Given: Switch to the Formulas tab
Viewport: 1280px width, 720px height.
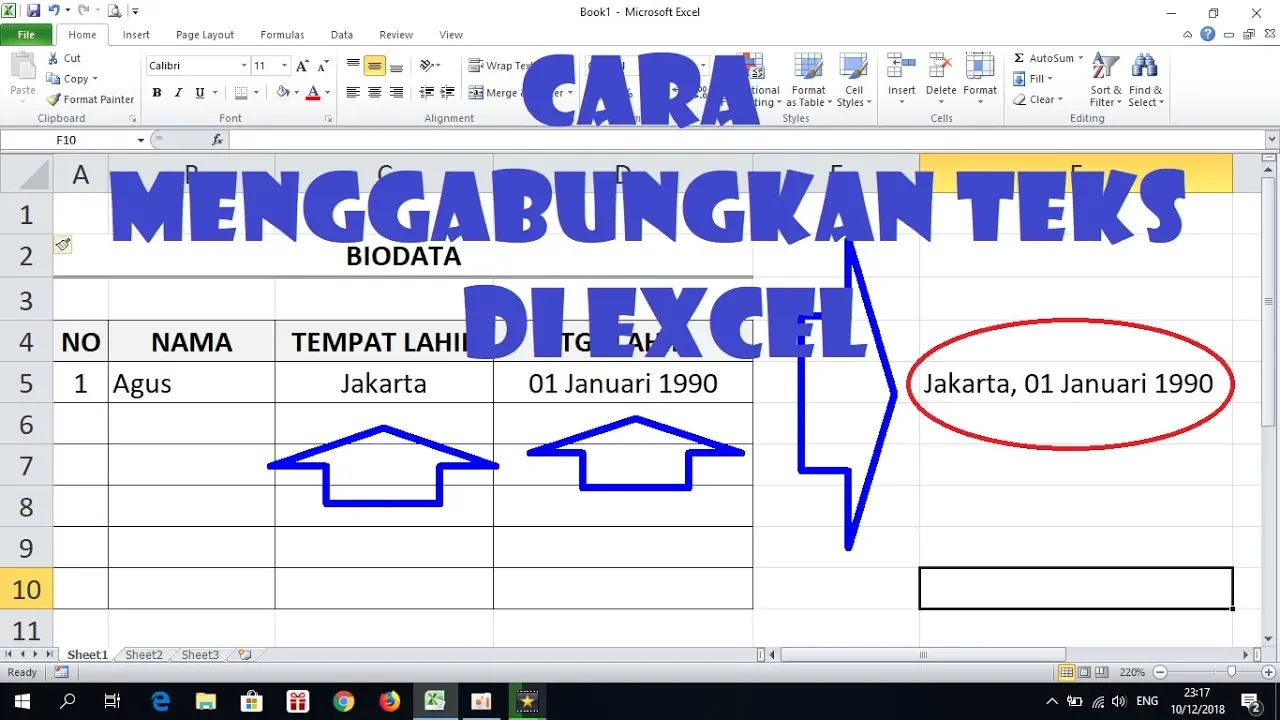Looking at the screenshot, I should [x=282, y=35].
